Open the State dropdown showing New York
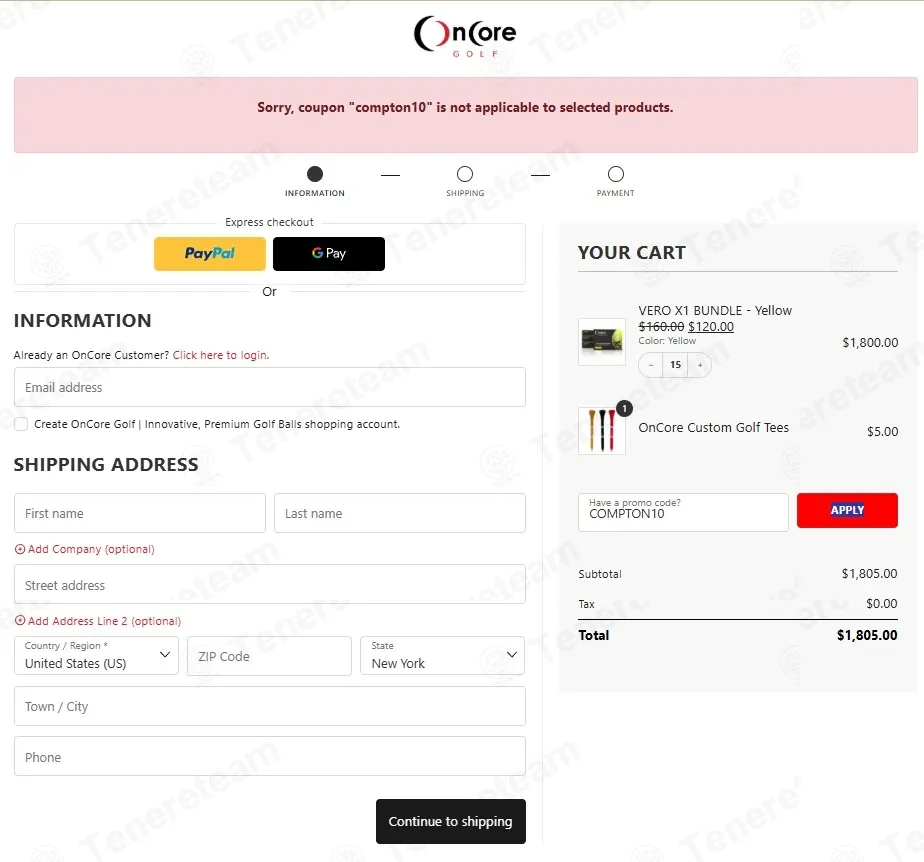Image resolution: width=924 pixels, height=862 pixels. (443, 656)
